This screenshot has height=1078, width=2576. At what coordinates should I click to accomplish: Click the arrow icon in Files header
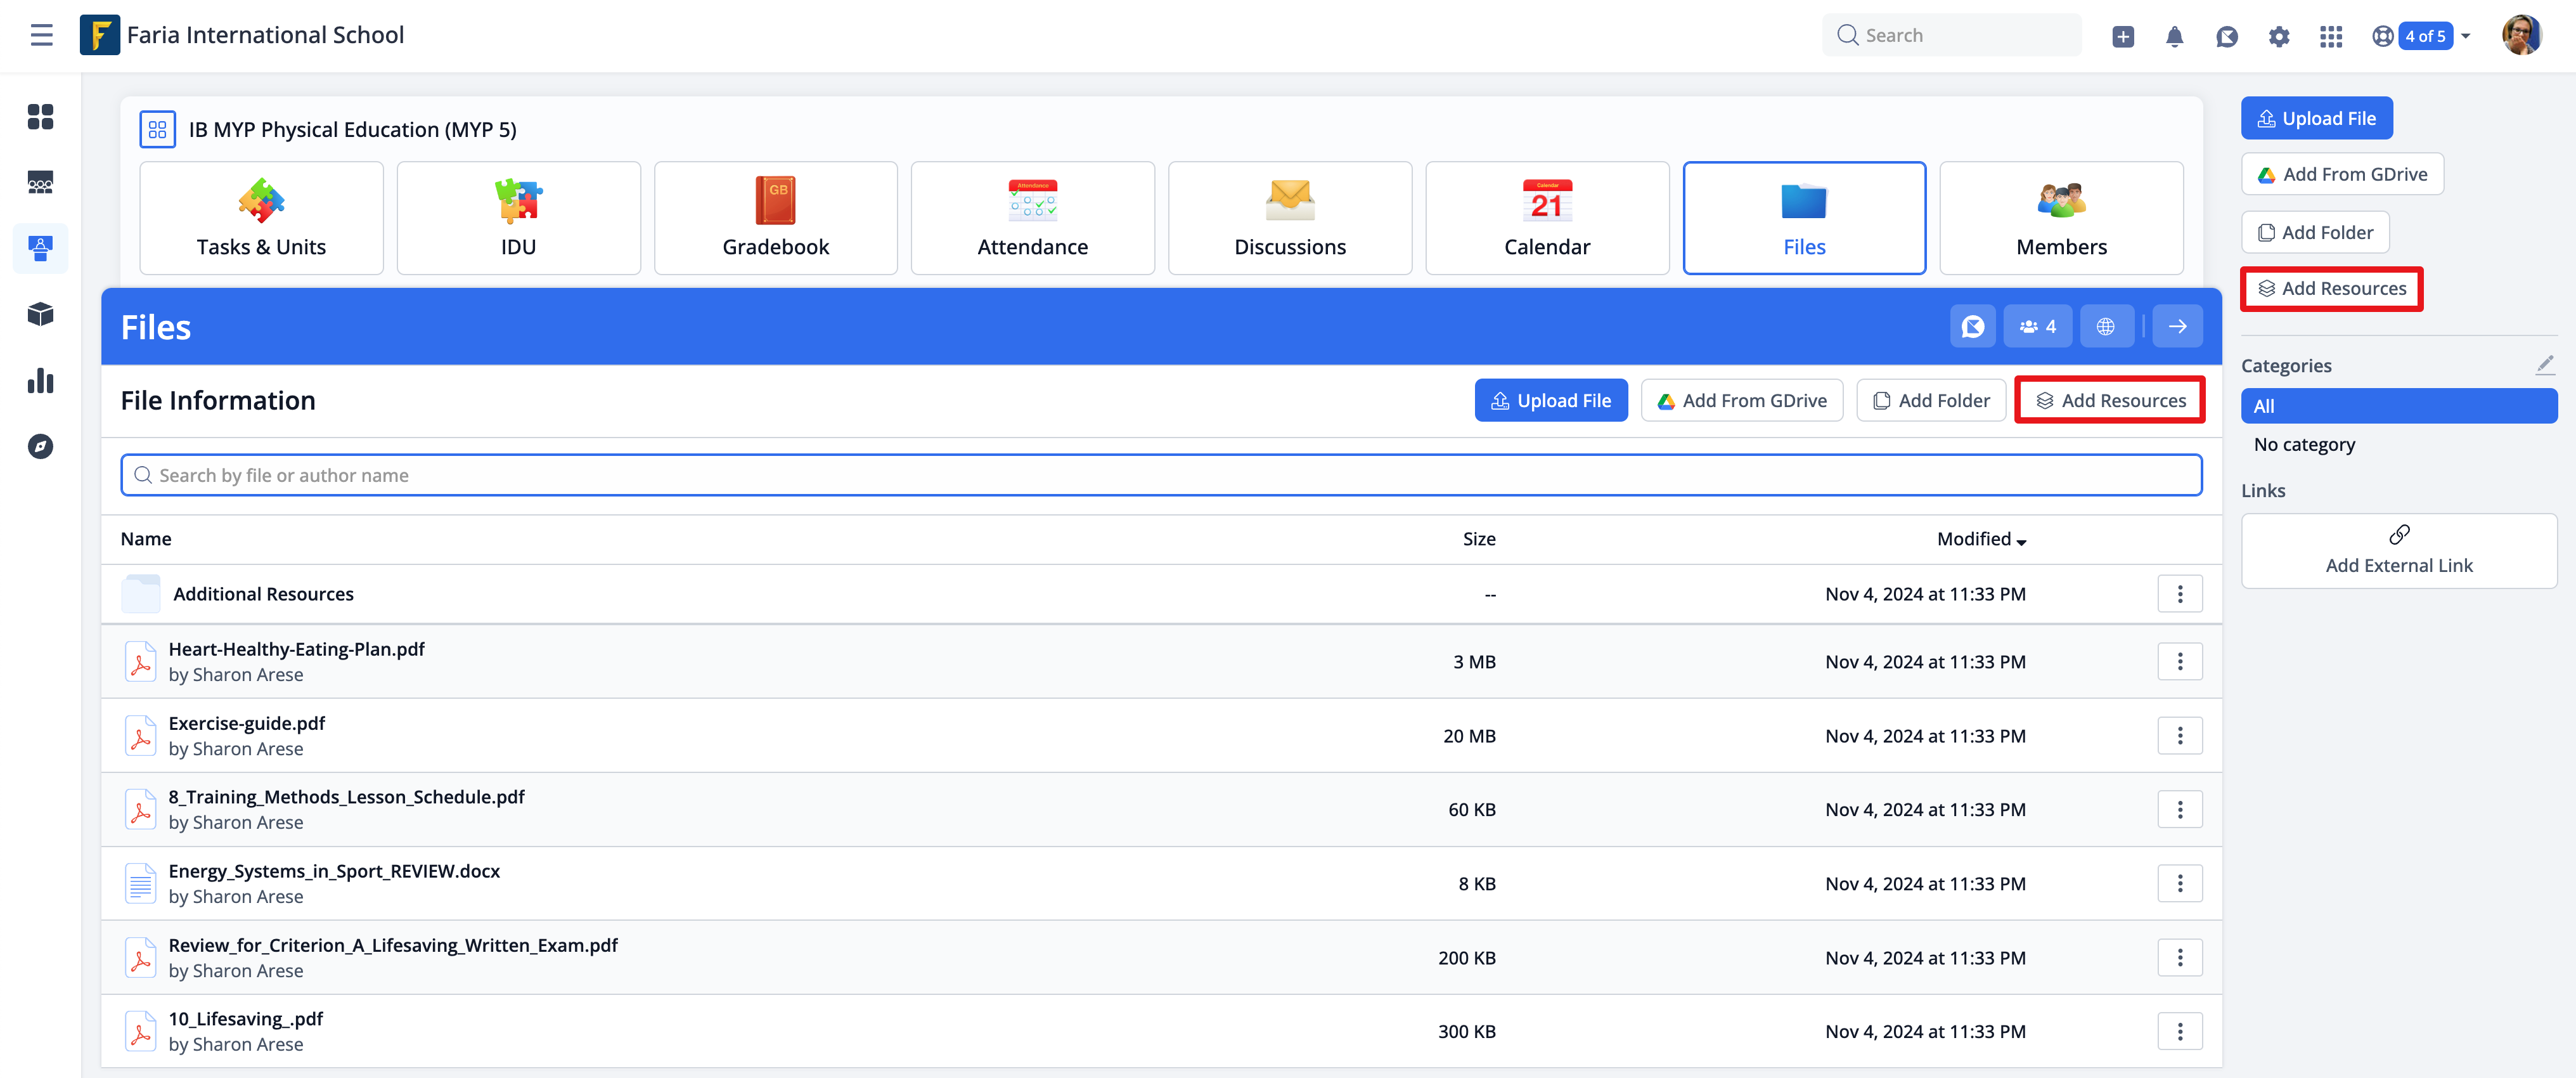(x=2177, y=327)
